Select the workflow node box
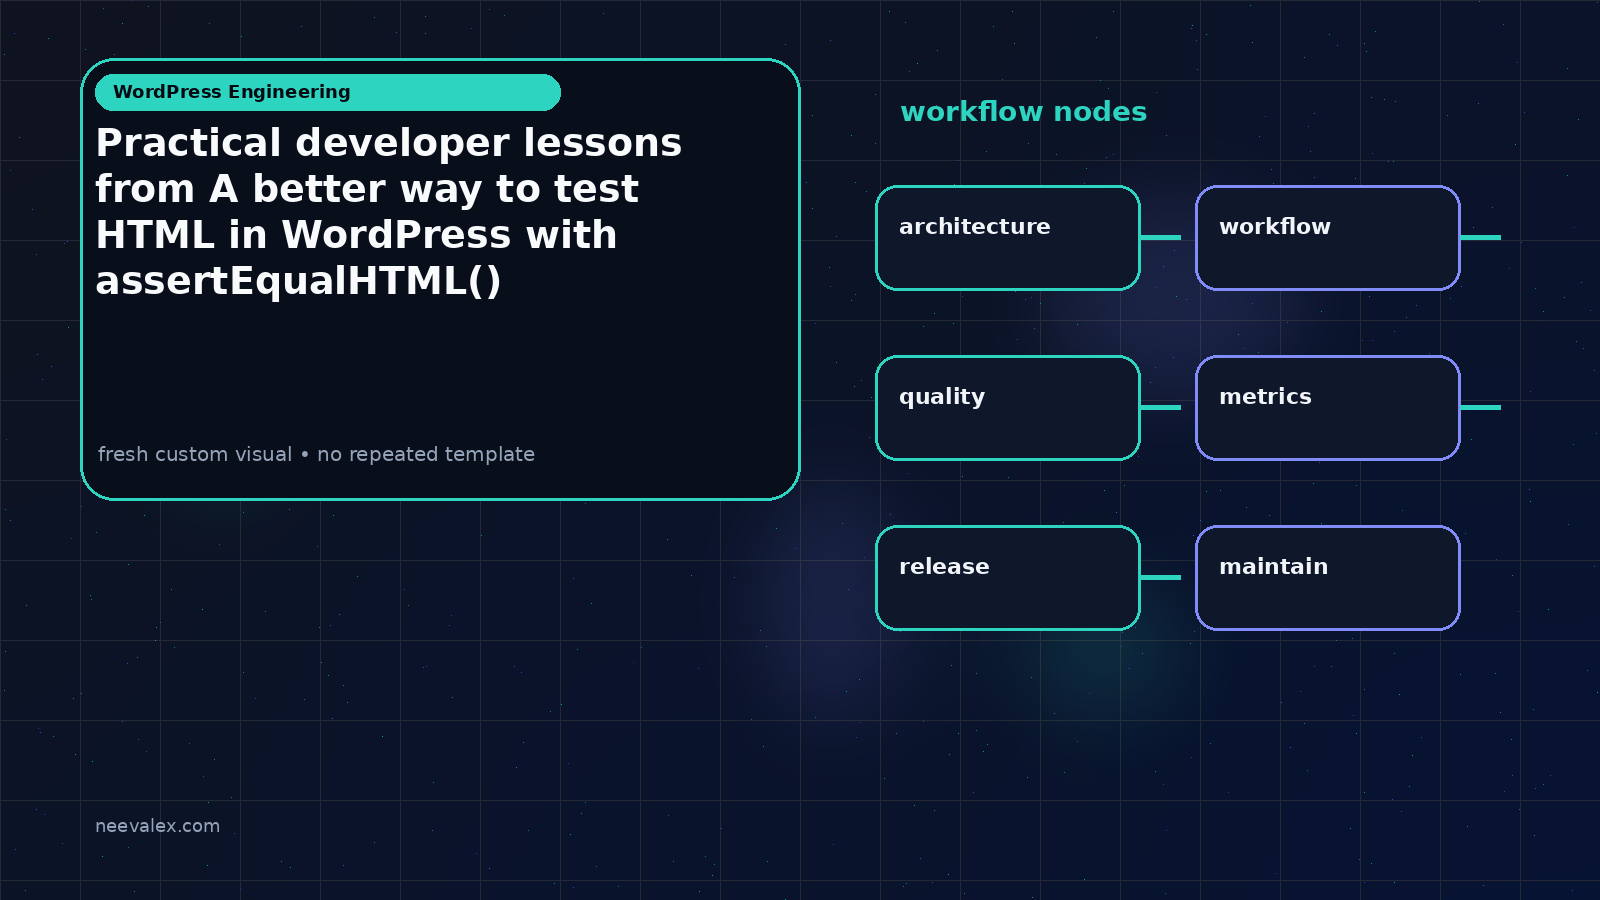 pyautogui.click(x=1328, y=238)
